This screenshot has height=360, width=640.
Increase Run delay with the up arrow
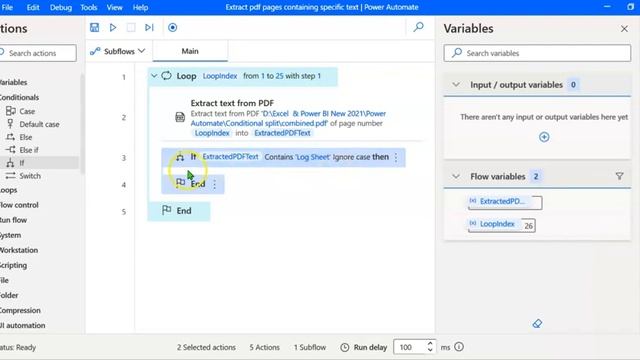[x=430, y=343]
